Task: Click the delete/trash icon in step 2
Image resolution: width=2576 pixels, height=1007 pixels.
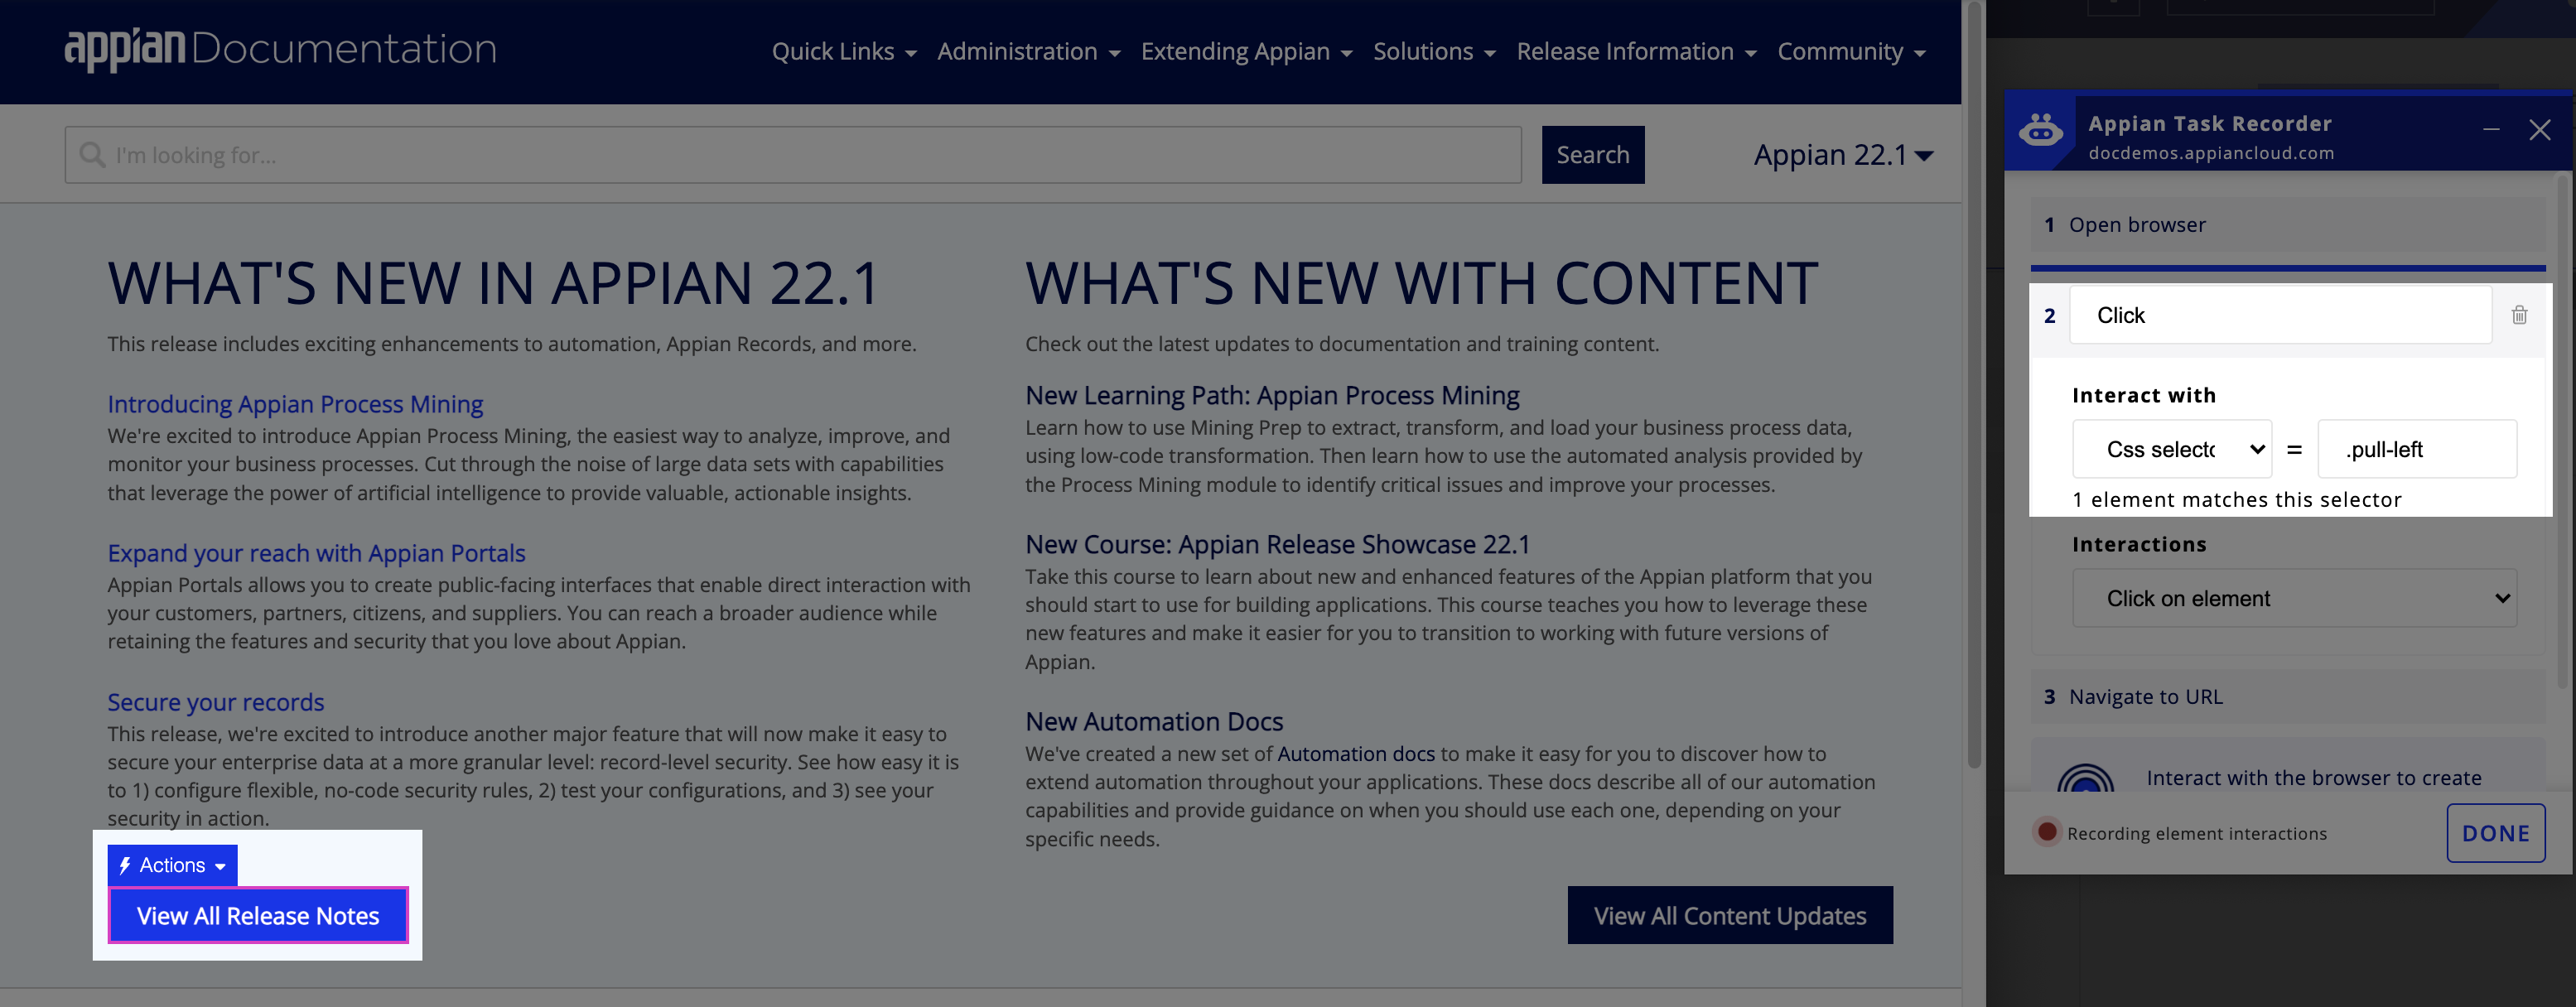Action: pyautogui.click(x=2522, y=316)
